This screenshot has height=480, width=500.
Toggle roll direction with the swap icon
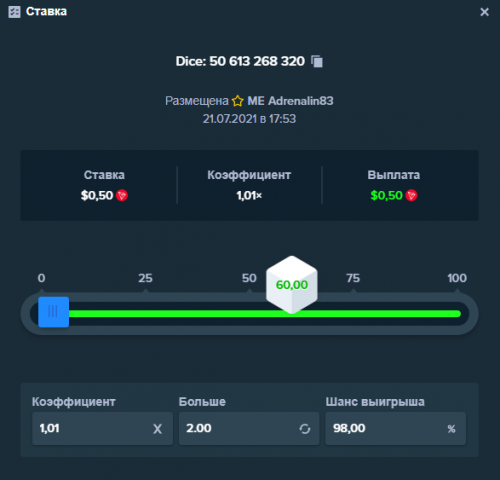pyautogui.click(x=305, y=429)
